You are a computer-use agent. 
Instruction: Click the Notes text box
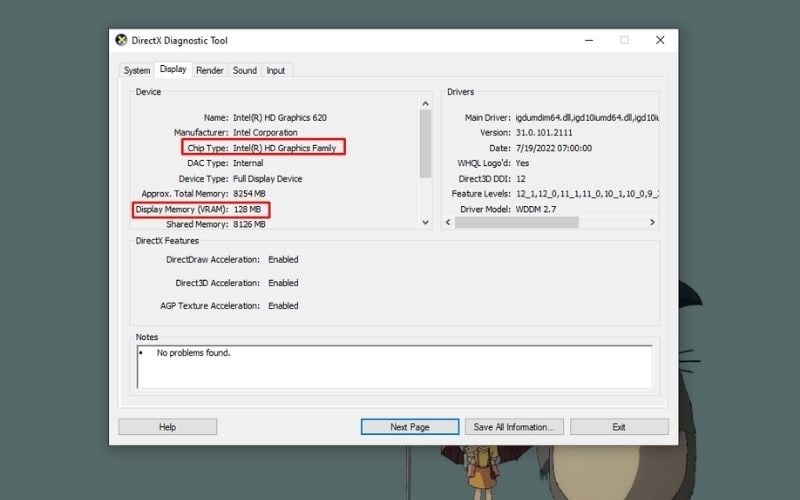(394, 367)
